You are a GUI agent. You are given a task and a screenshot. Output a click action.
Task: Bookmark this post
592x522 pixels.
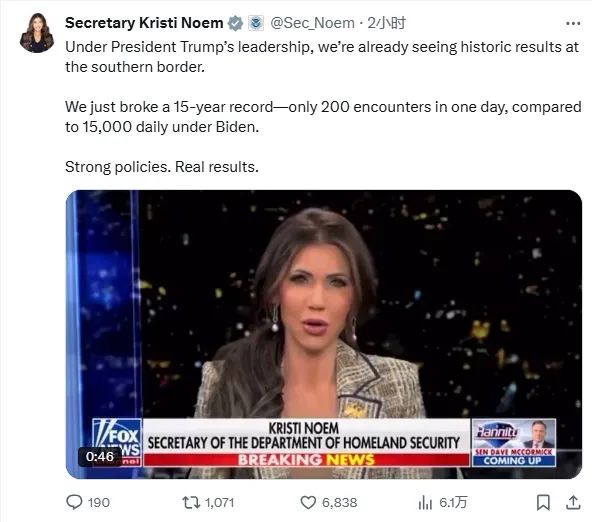click(543, 502)
